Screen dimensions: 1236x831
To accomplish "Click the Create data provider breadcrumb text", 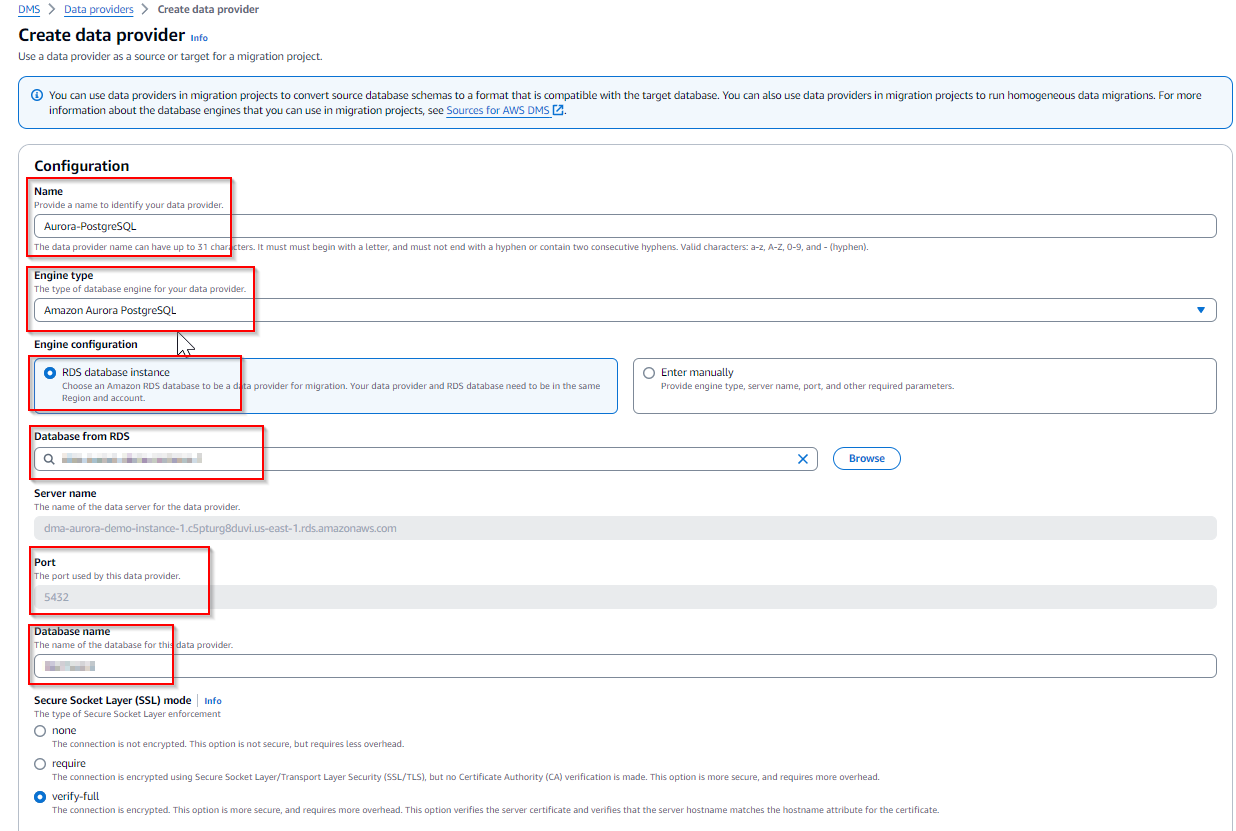I will click(x=209, y=9).
